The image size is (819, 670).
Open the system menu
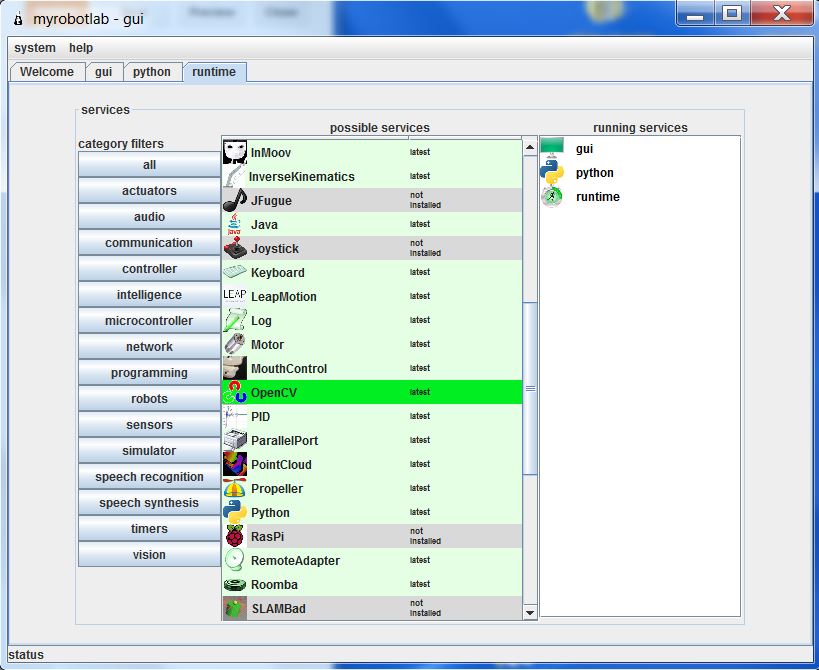coord(35,48)
